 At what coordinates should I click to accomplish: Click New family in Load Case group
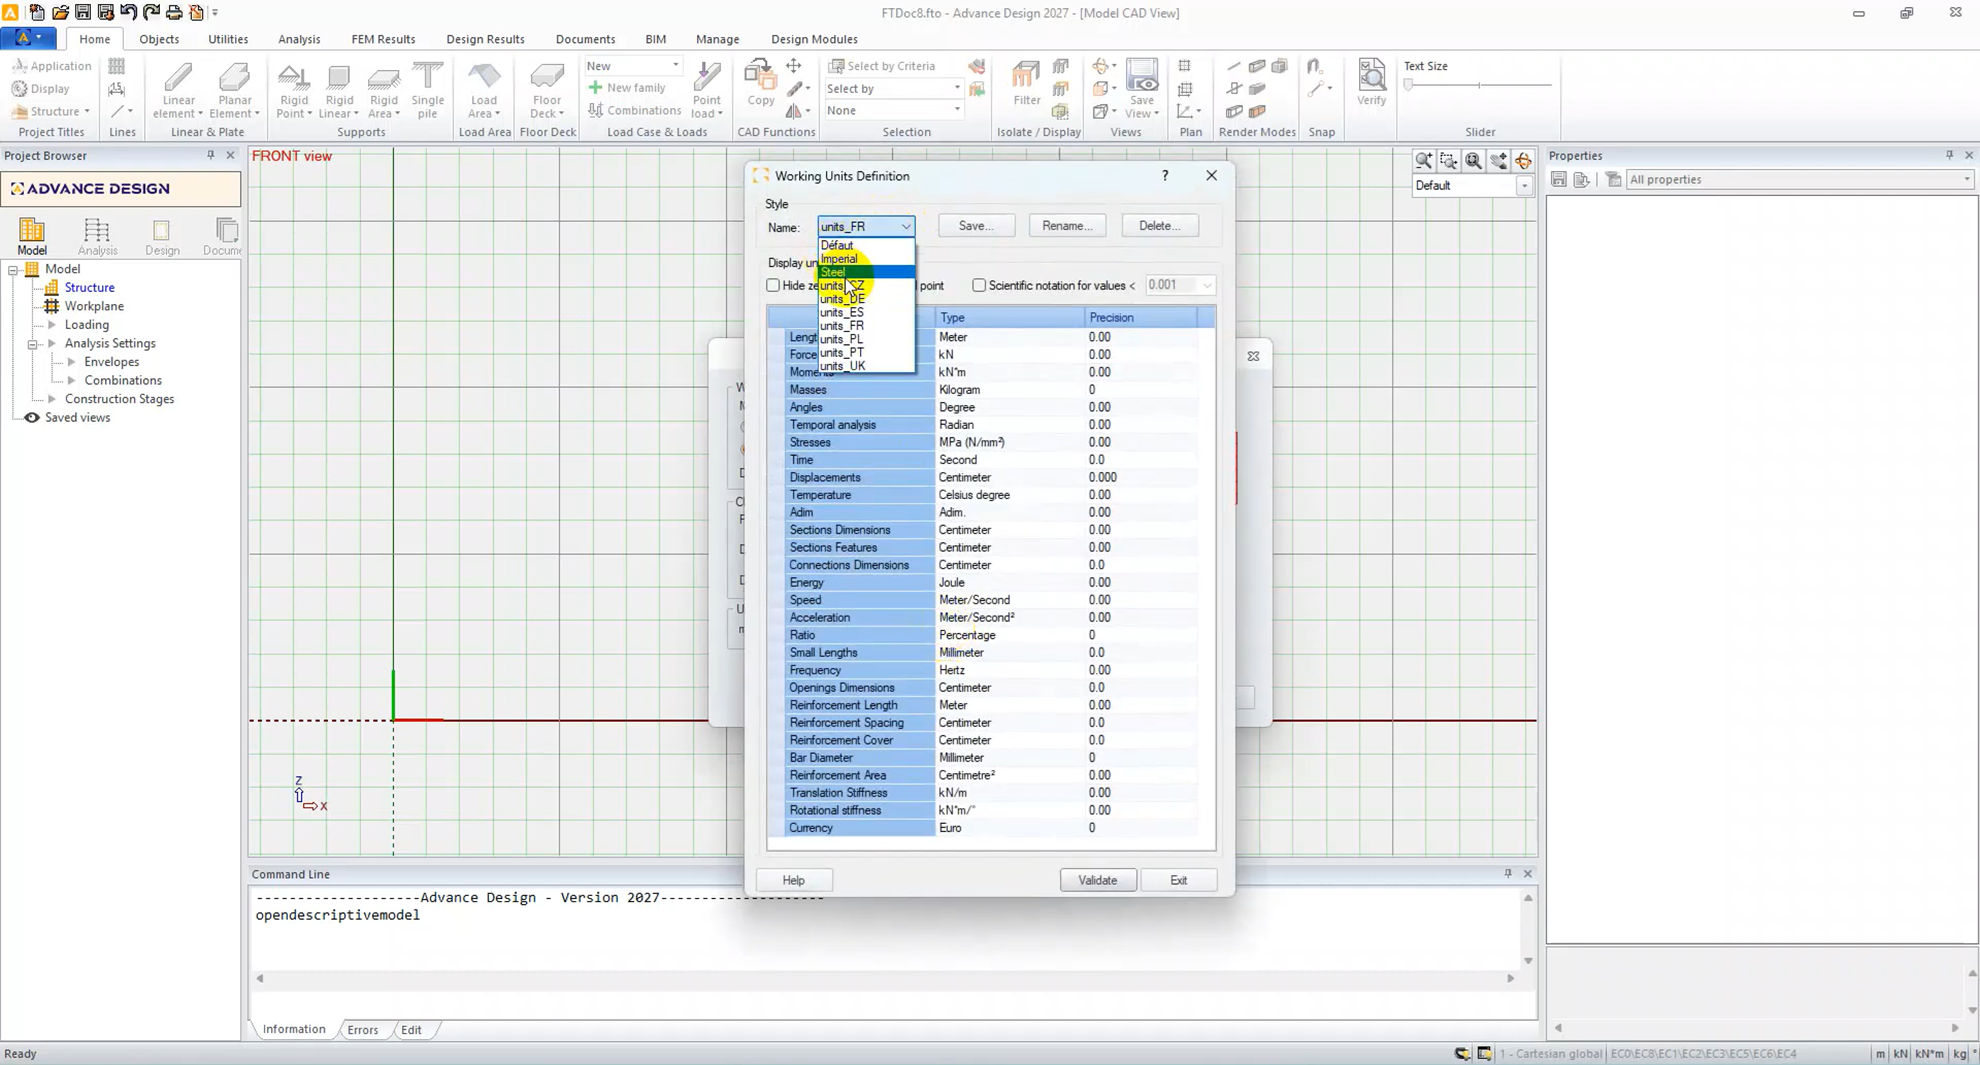(627, 88)
